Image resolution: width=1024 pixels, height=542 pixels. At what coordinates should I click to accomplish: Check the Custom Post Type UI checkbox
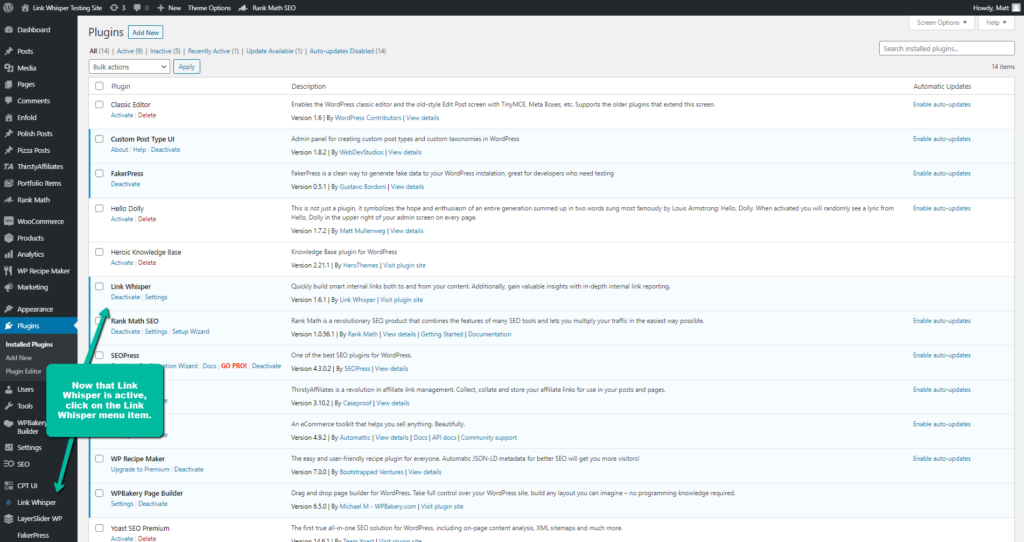pyautogui.click(x=99, y=139)
